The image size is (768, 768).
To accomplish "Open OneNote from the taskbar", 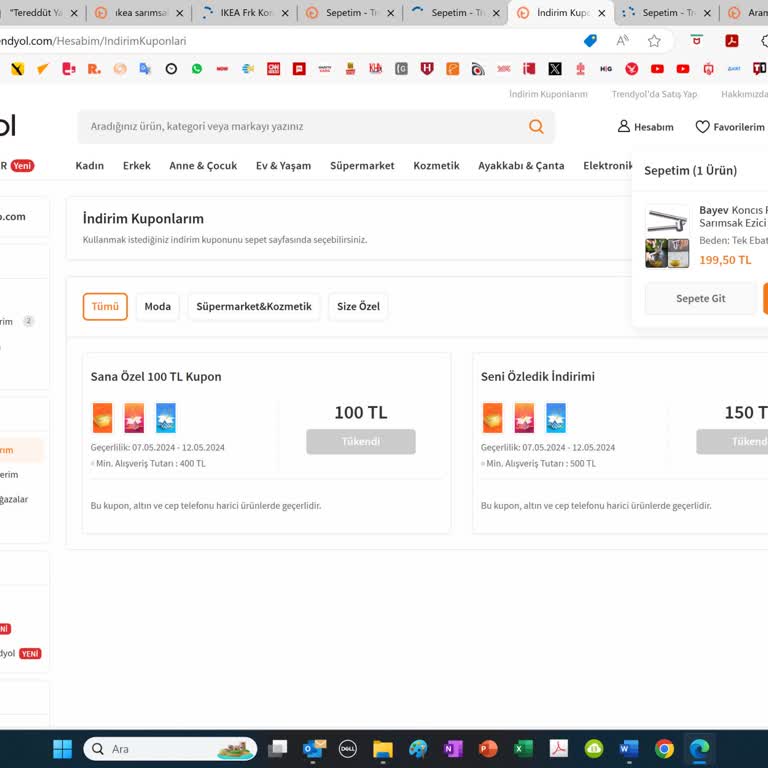I will click(x=453, y=748).
